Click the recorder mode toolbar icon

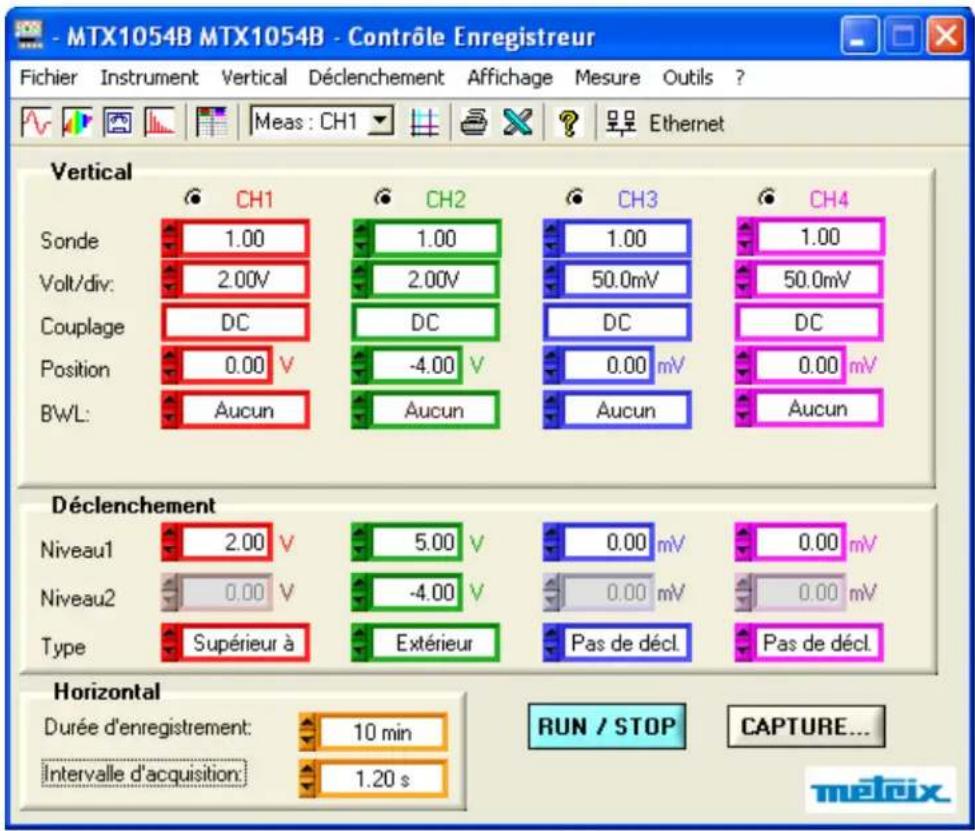(118, 122)
